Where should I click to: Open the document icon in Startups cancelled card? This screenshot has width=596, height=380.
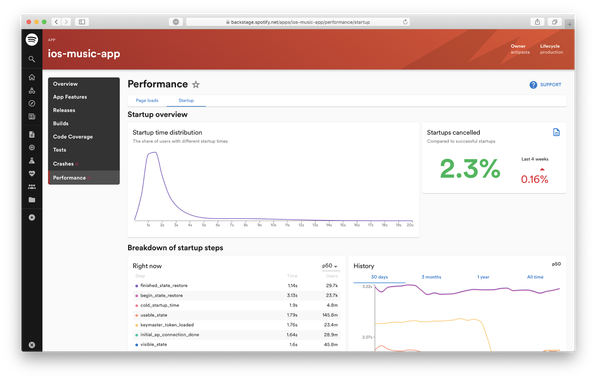point(556,132)
